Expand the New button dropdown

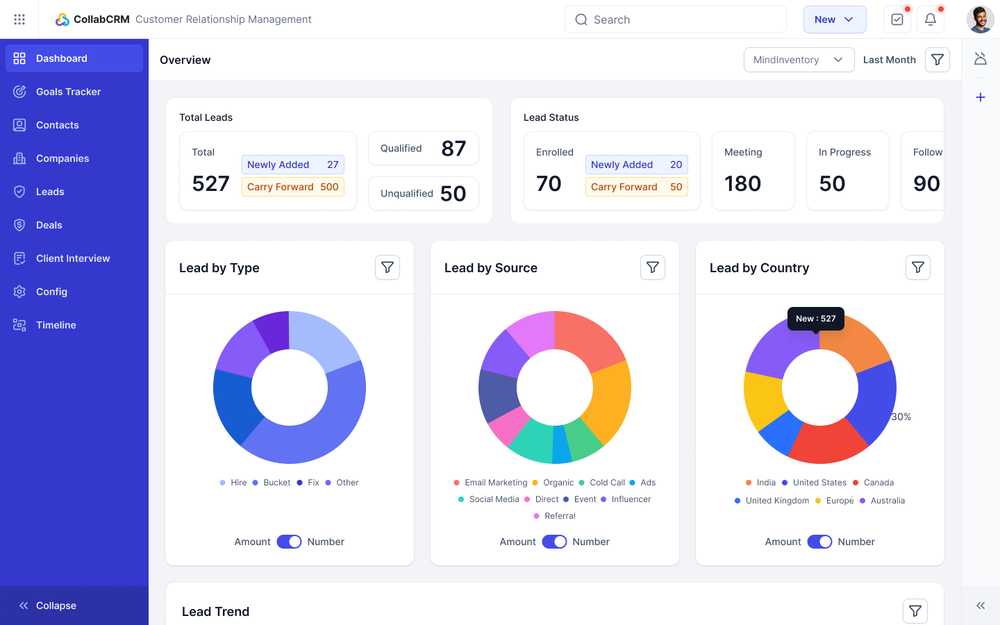pos(849,19)
